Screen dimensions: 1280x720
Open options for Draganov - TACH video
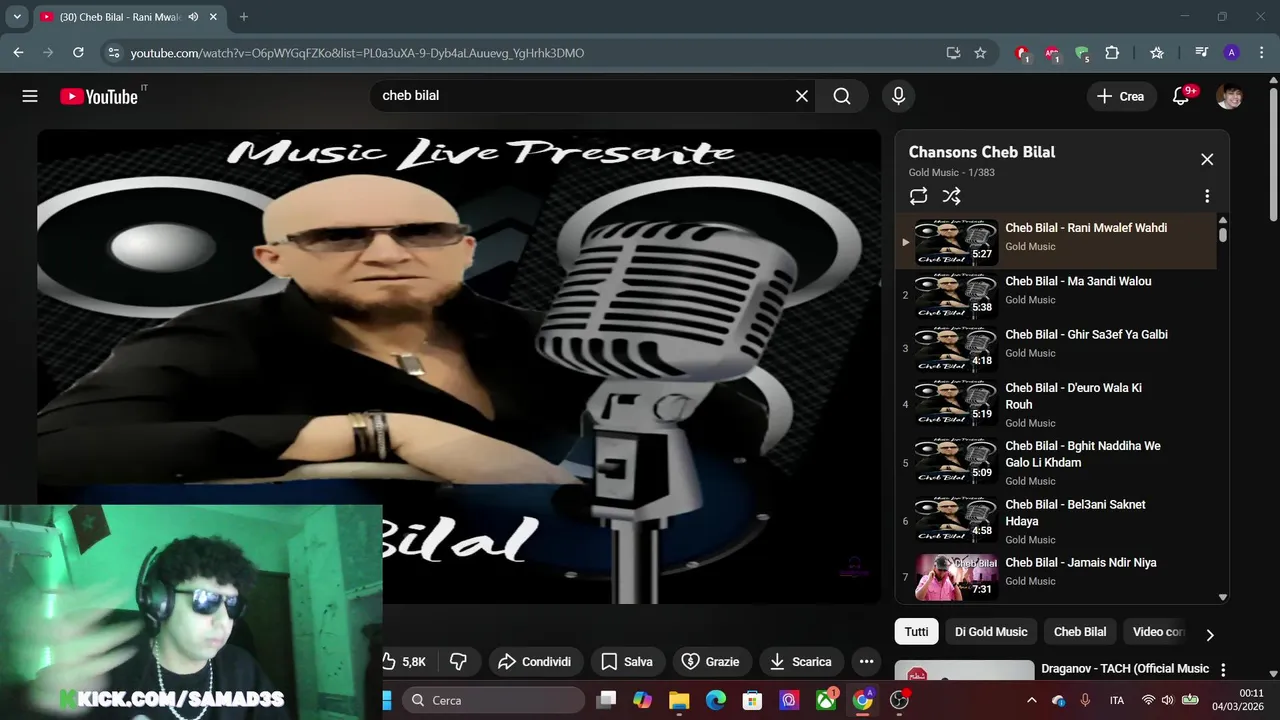[x=1222, y=669]
